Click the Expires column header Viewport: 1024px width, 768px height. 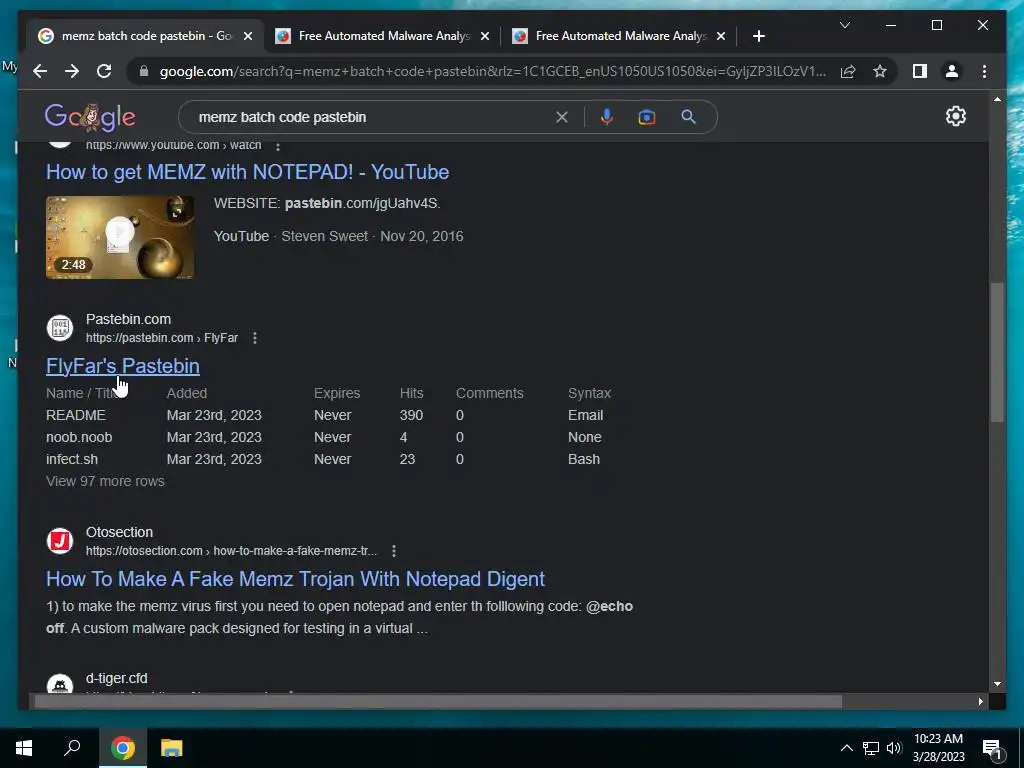[x=337, y=393]
